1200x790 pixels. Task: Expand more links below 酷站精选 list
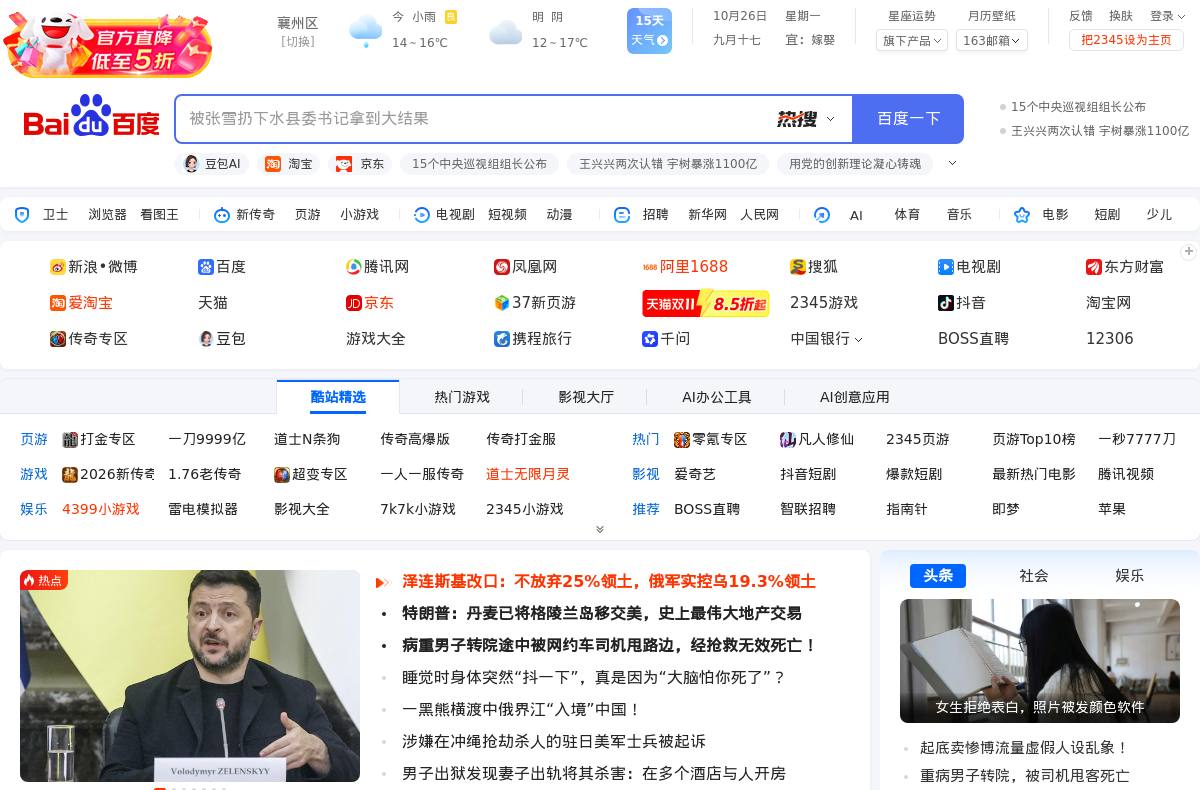[x=600, y=529]
